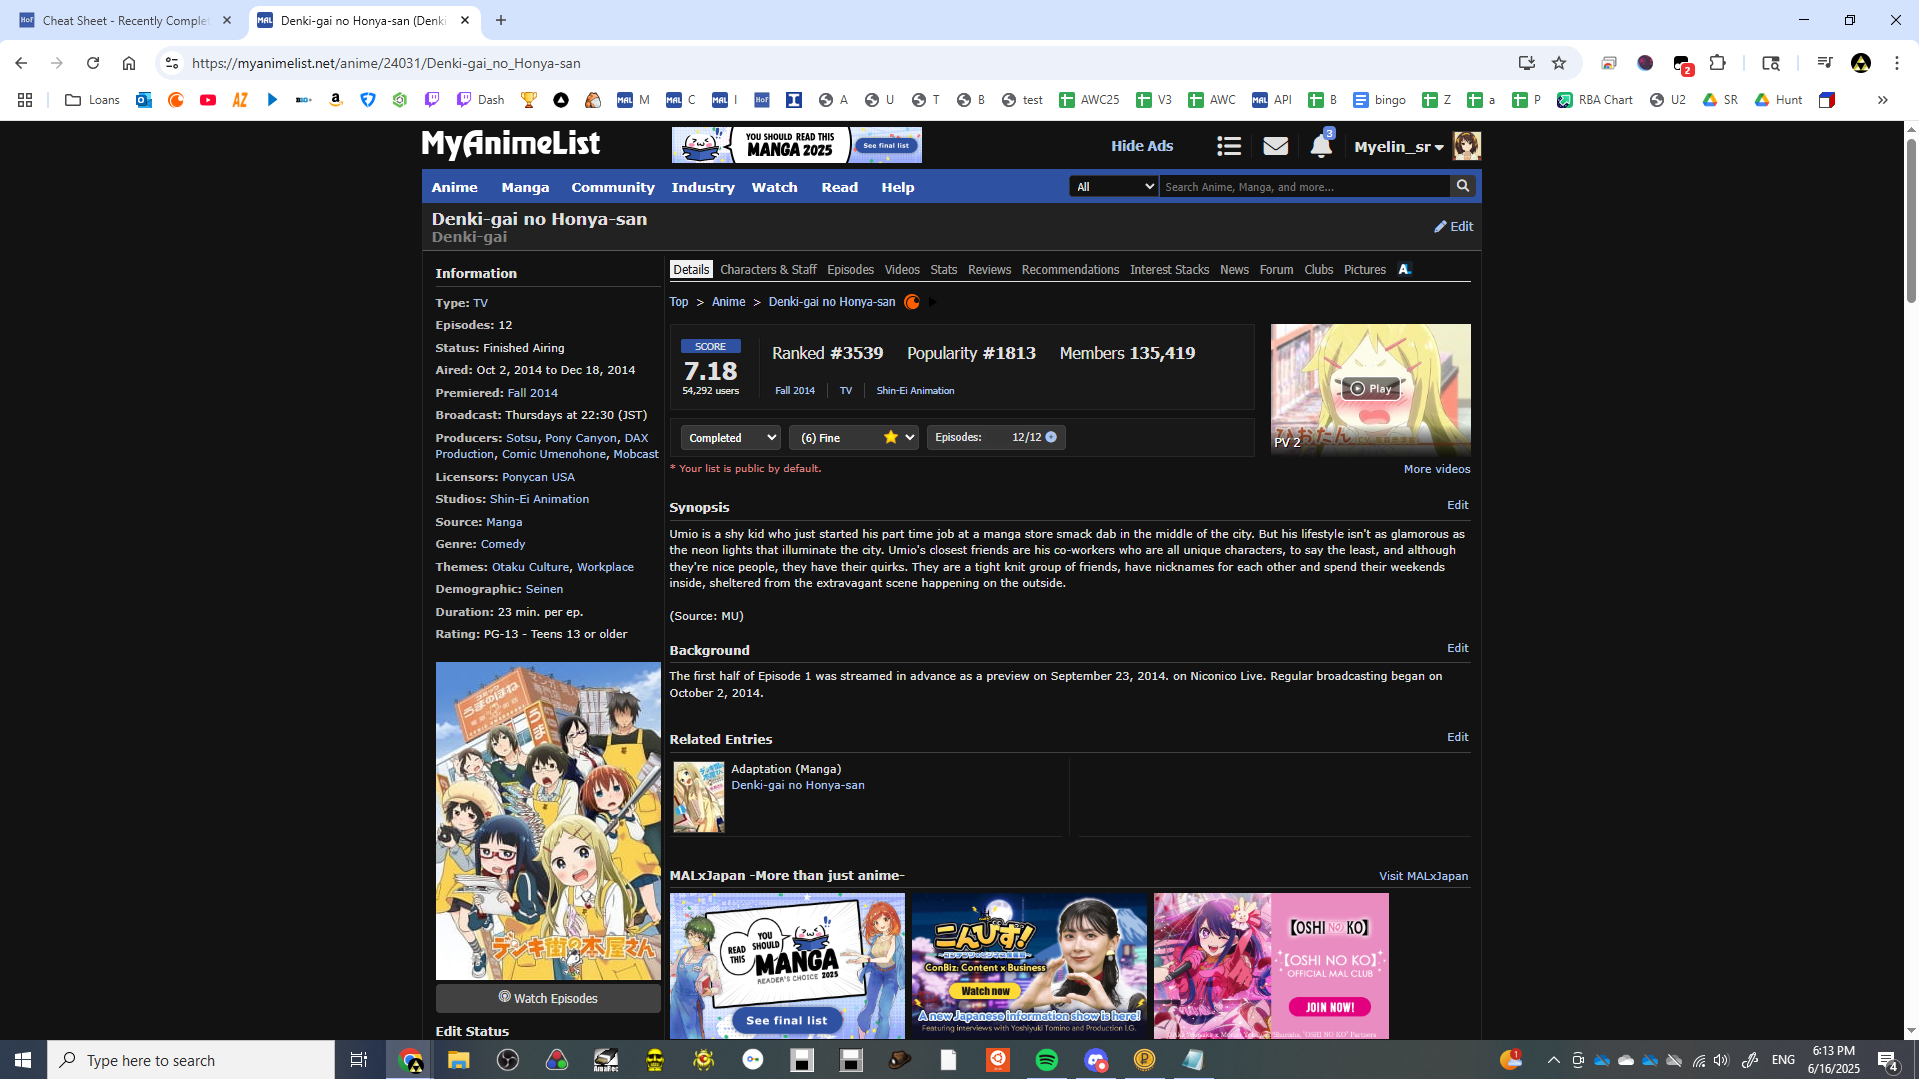
Task: Click the site search magnifier button
Action: click(1463, 186)
